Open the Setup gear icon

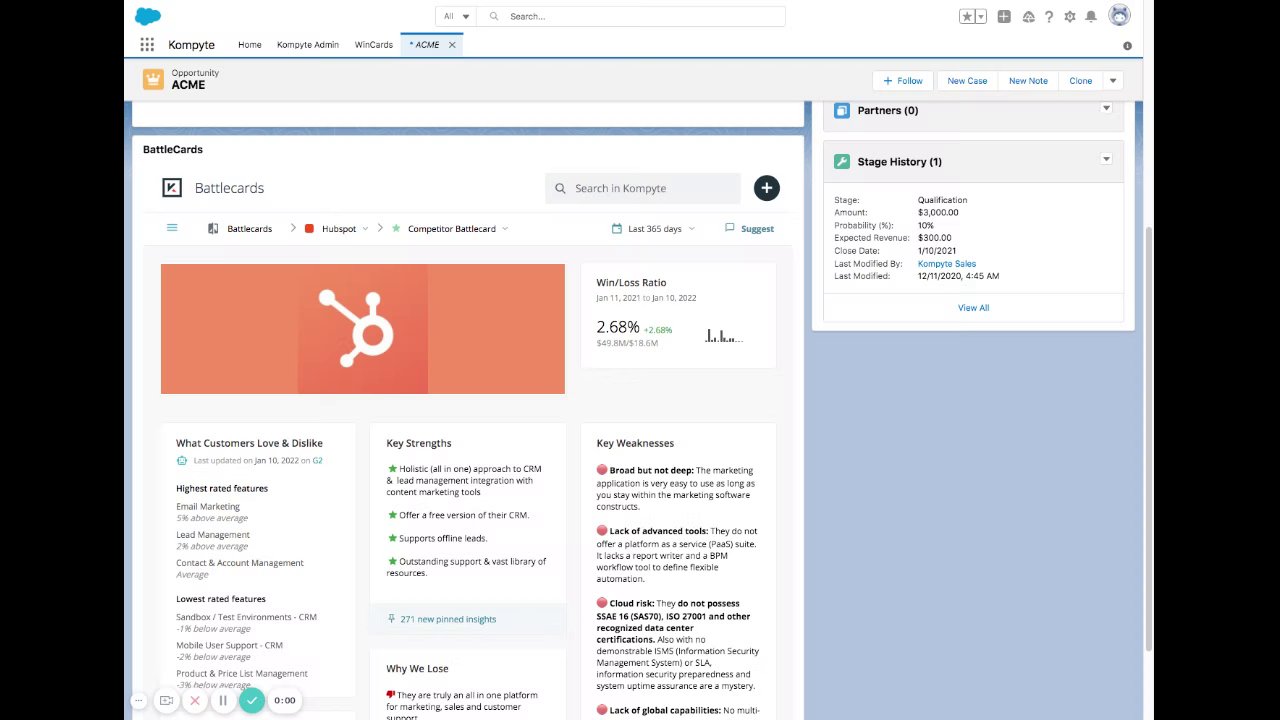point(1070,17)
